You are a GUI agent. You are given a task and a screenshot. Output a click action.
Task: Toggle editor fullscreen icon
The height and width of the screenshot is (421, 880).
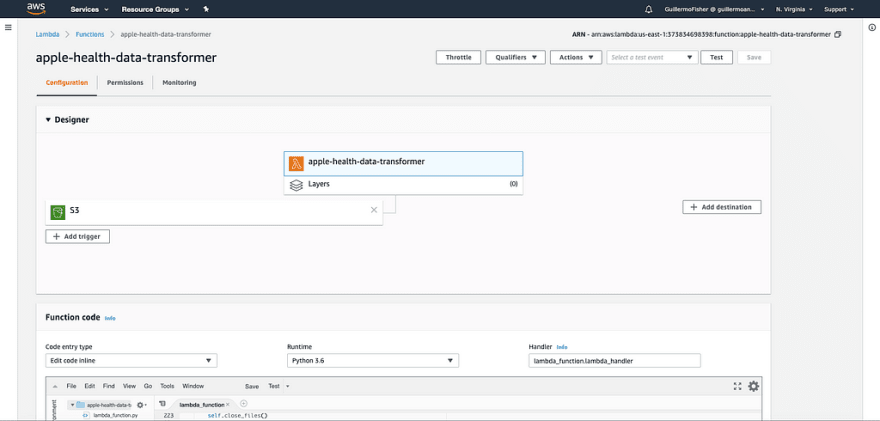point(737,386)
